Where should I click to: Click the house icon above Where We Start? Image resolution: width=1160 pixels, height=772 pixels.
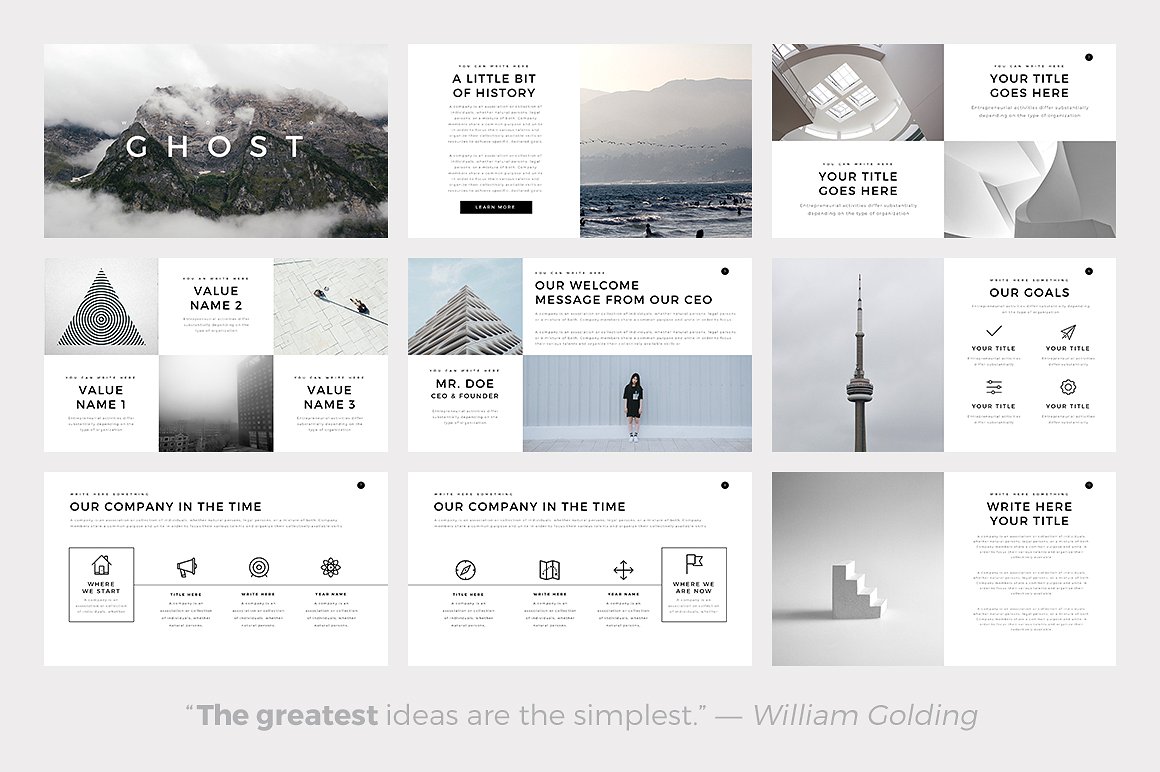tap(101, 565)
